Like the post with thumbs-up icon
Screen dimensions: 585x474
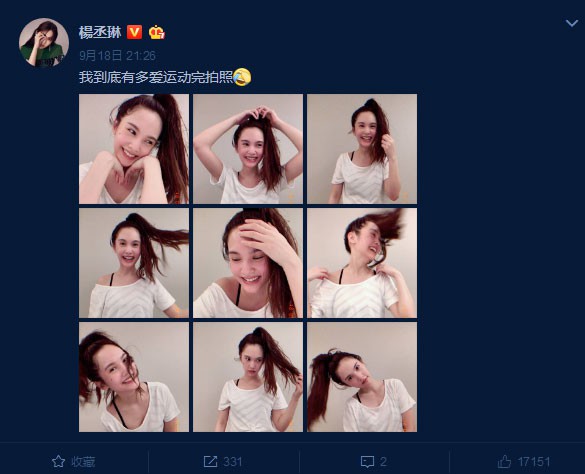(x=504, y=462)
